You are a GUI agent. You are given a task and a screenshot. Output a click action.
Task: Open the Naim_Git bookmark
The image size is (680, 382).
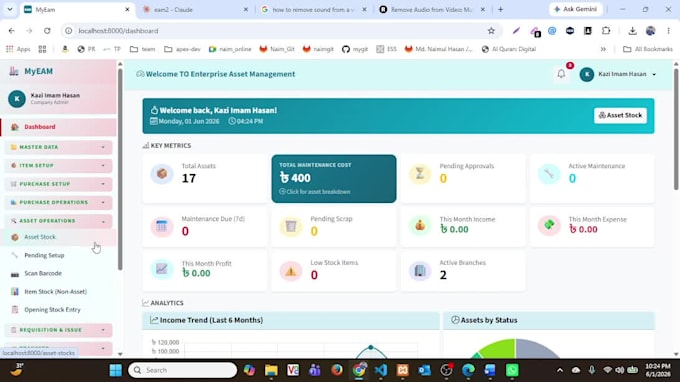click(x=277, y=49)
